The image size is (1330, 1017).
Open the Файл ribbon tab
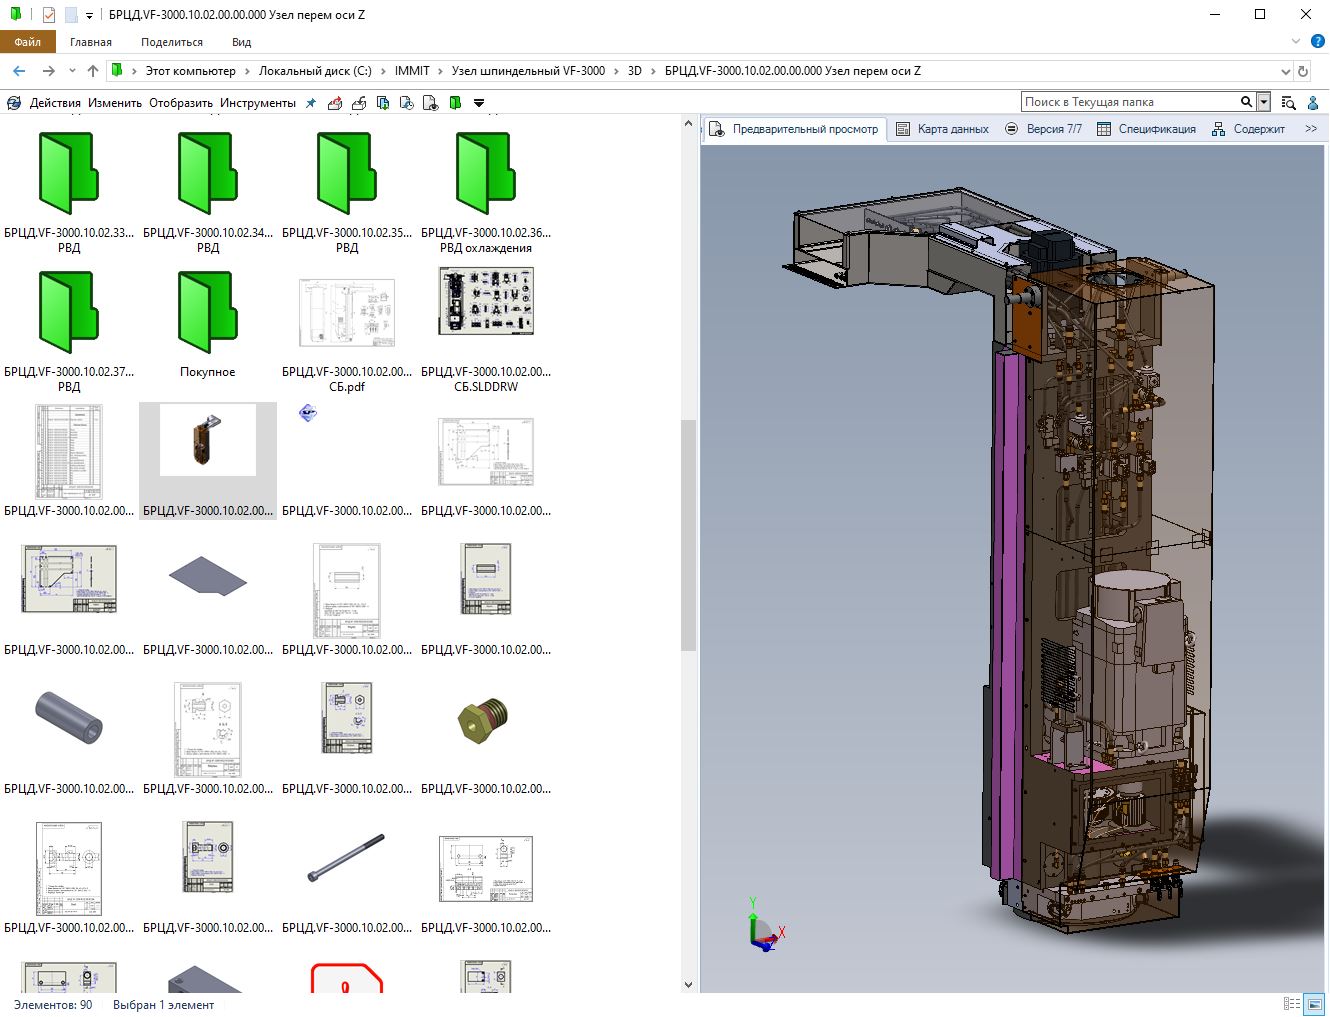[28, 42]
